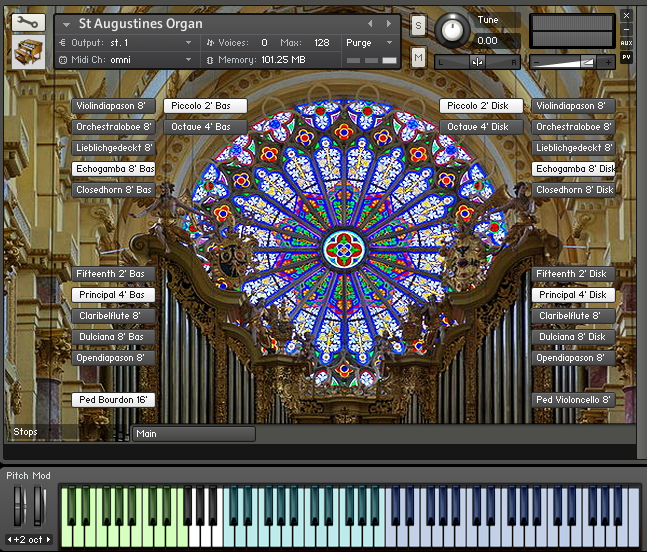
Task: Click the Pitch wheel
Action: [x=18, y=506]
